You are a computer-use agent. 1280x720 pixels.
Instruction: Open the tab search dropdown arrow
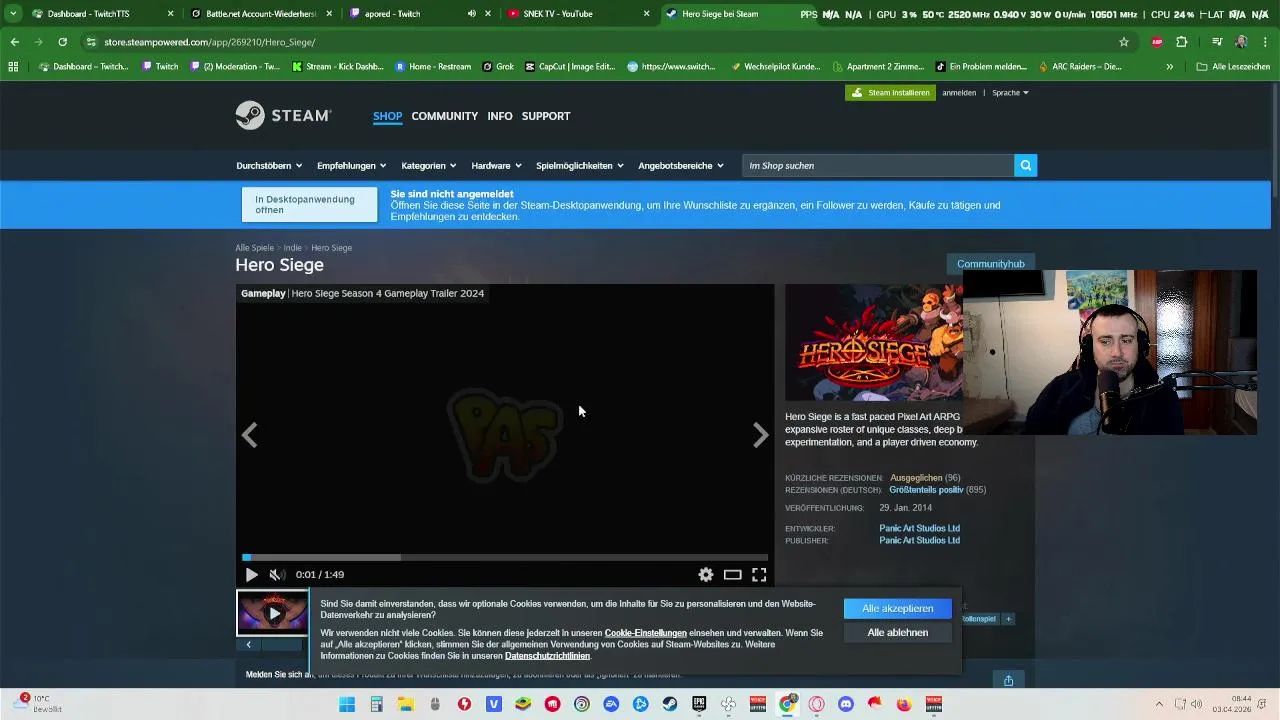13,14
